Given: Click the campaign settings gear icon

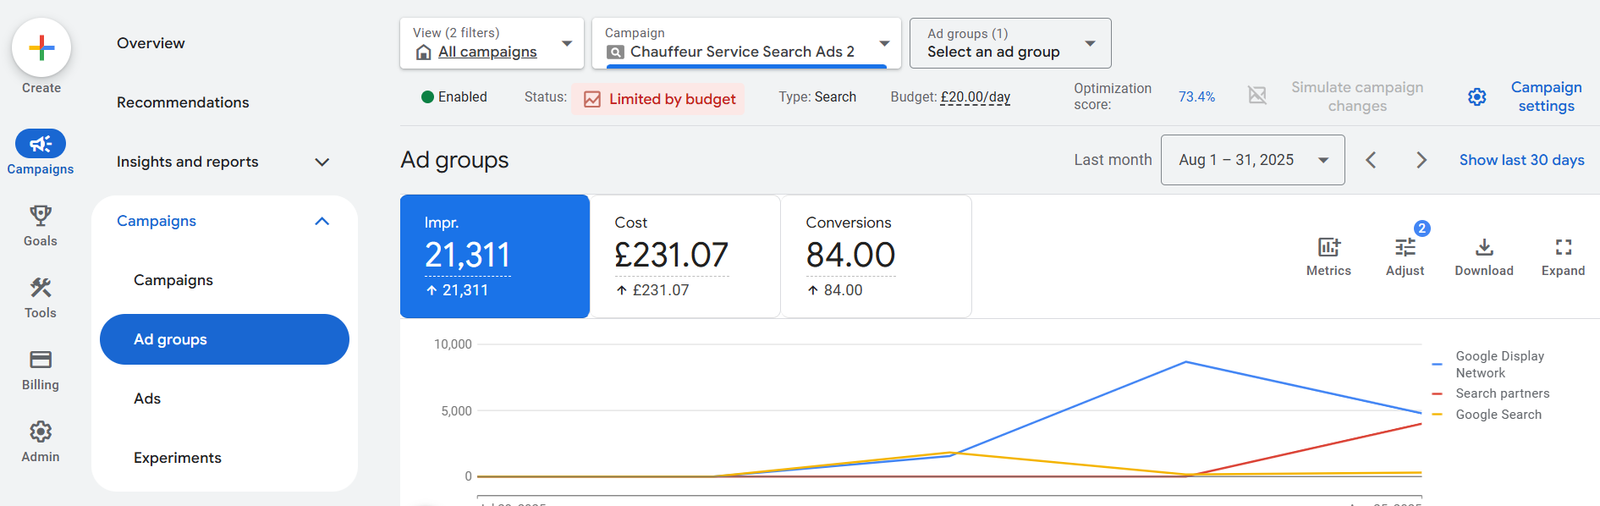Looking at the screenshot, I should [x=1477, y=97].
